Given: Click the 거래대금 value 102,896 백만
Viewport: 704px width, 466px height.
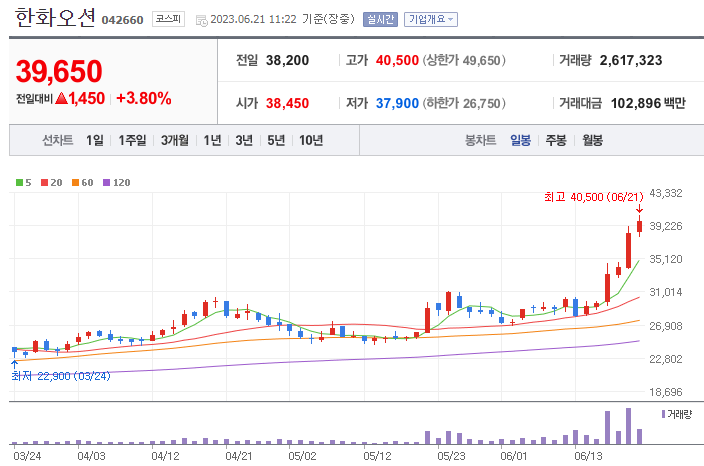Looking at the screenshot, I should coord(648,103).
